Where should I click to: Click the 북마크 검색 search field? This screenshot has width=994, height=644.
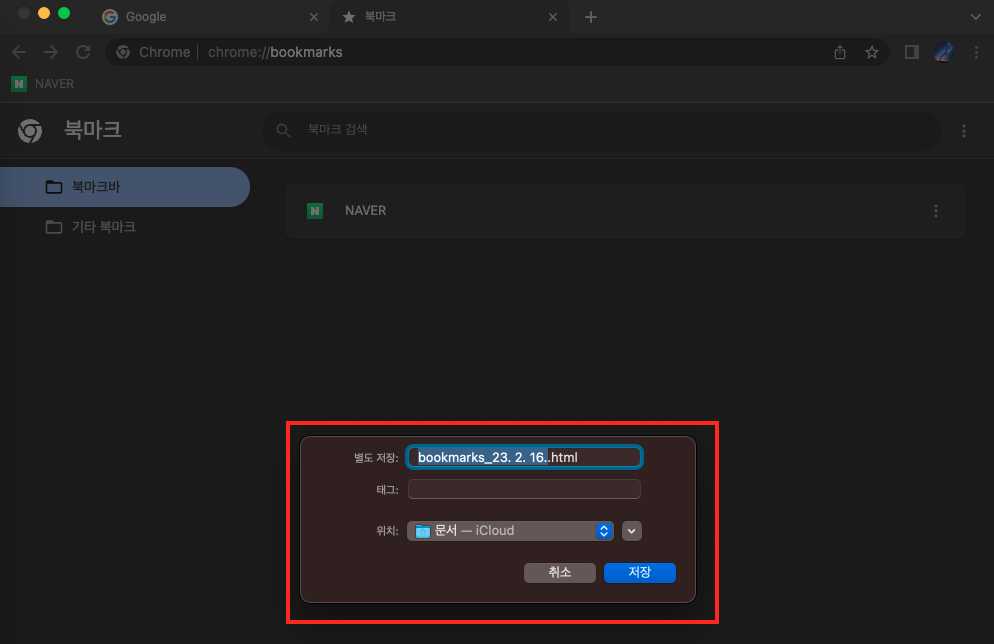point(601,131)
